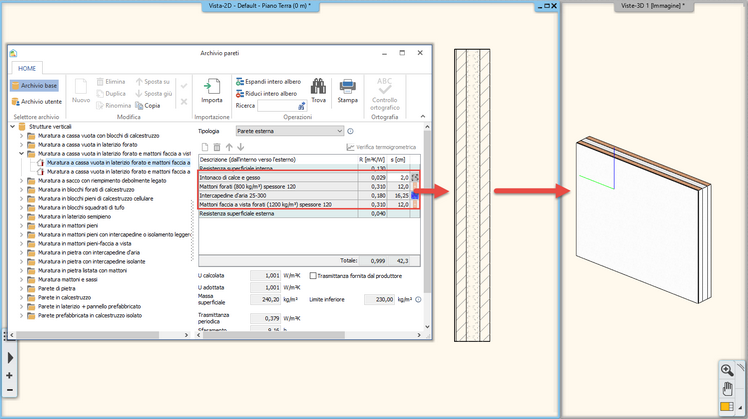
Task: Switch to Viste-3D 1 [Immagine] tab
Action: (x=653, y=6)
